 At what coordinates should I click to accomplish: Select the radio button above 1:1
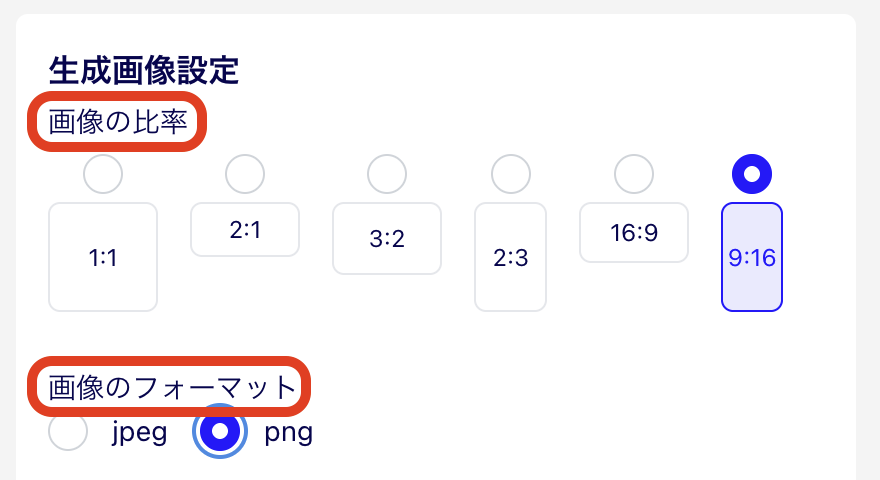click(103, 174)
